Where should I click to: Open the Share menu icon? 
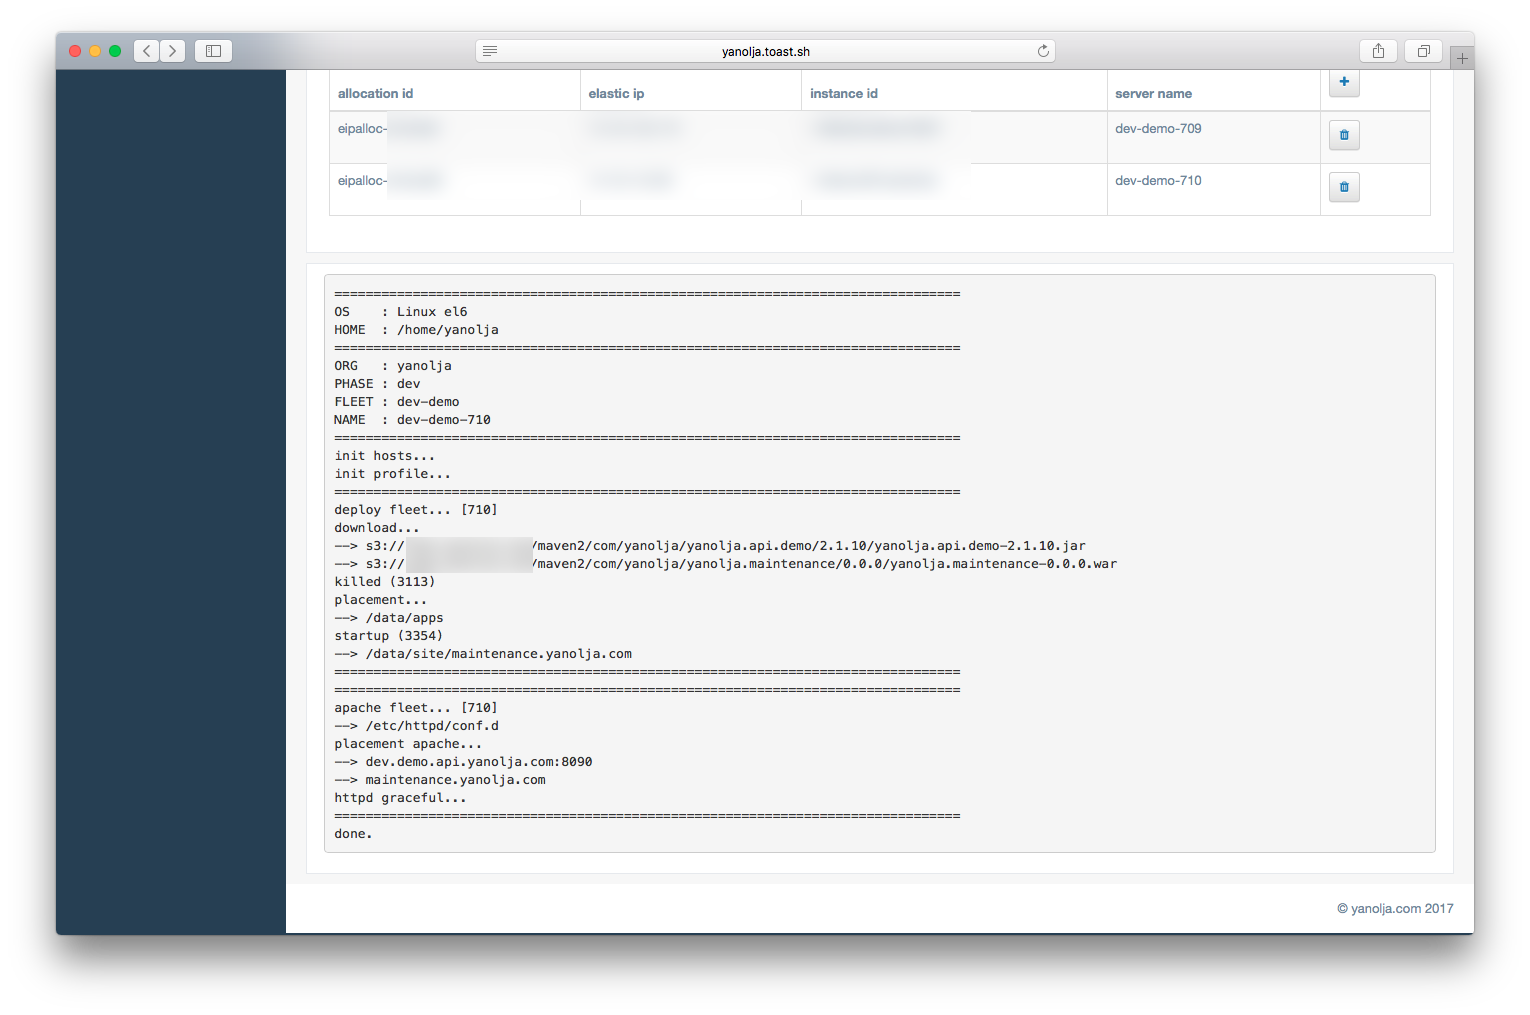[1378, 51]
